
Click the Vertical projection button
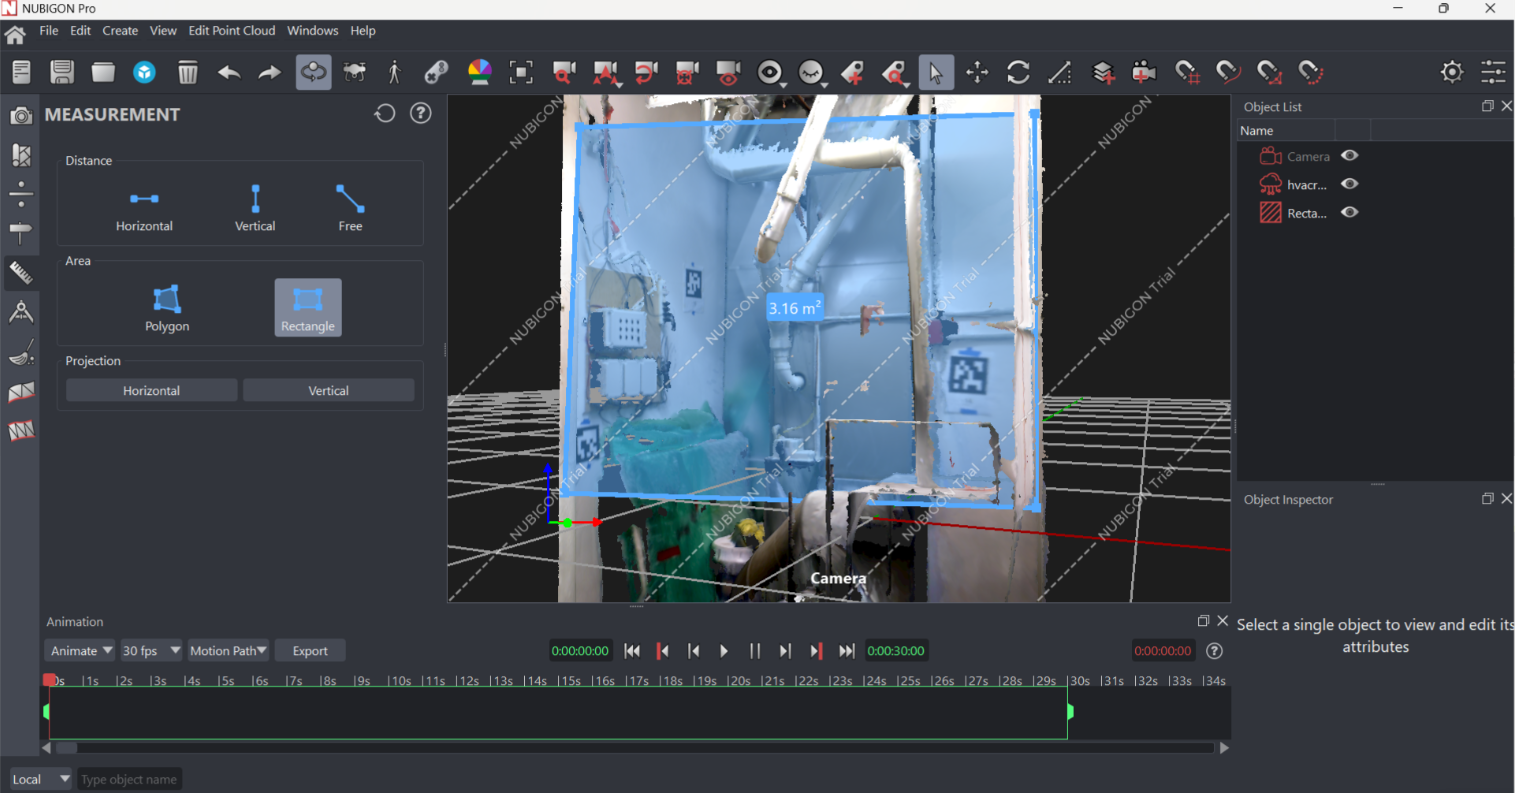pos(328,391)
